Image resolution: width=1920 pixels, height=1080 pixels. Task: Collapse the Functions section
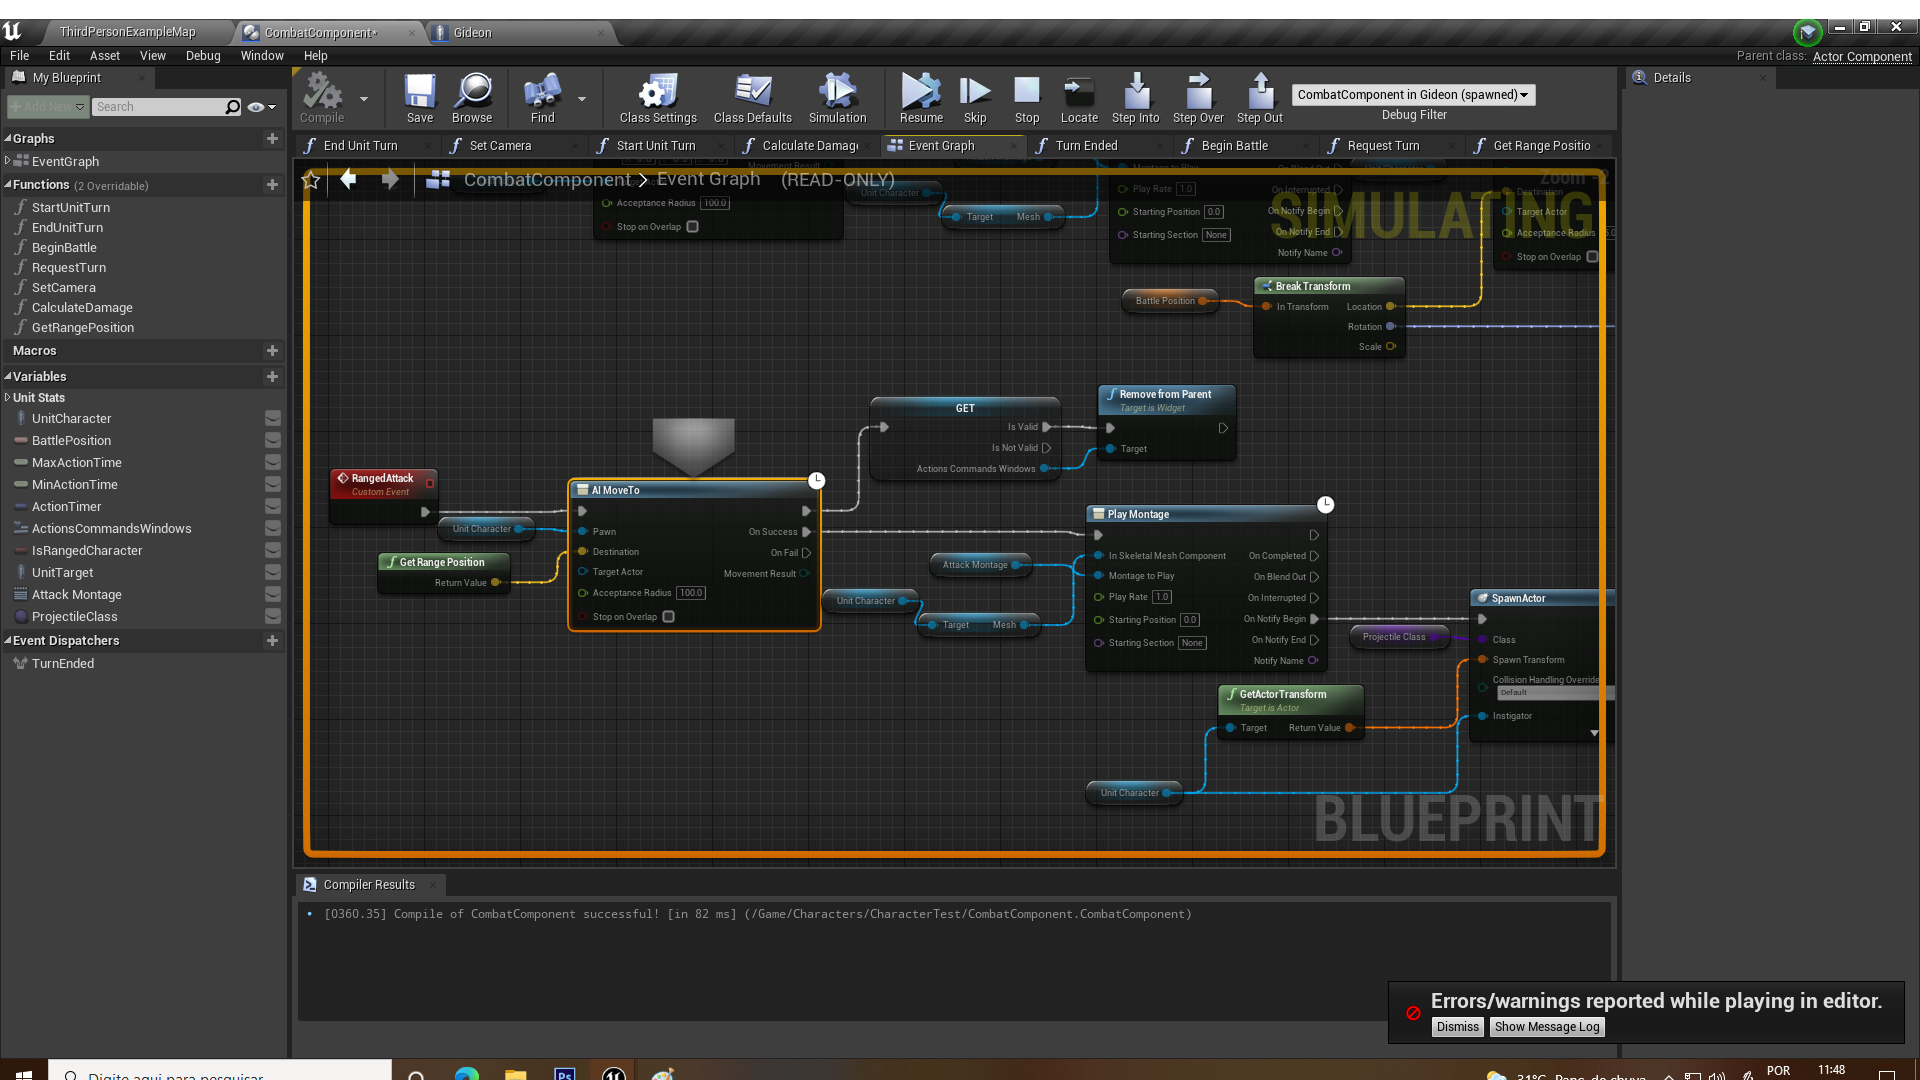click(8, 185)
